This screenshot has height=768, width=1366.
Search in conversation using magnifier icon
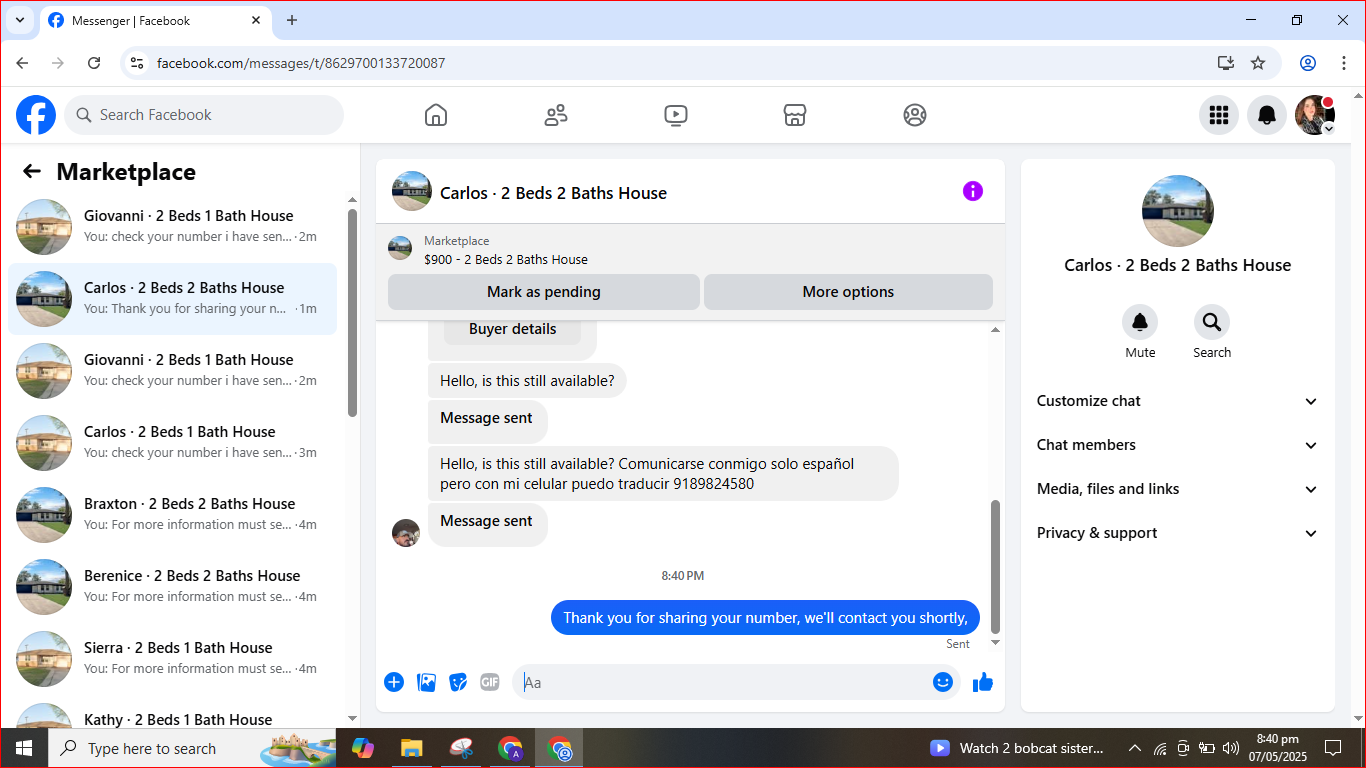click(x=1212, y=322)
